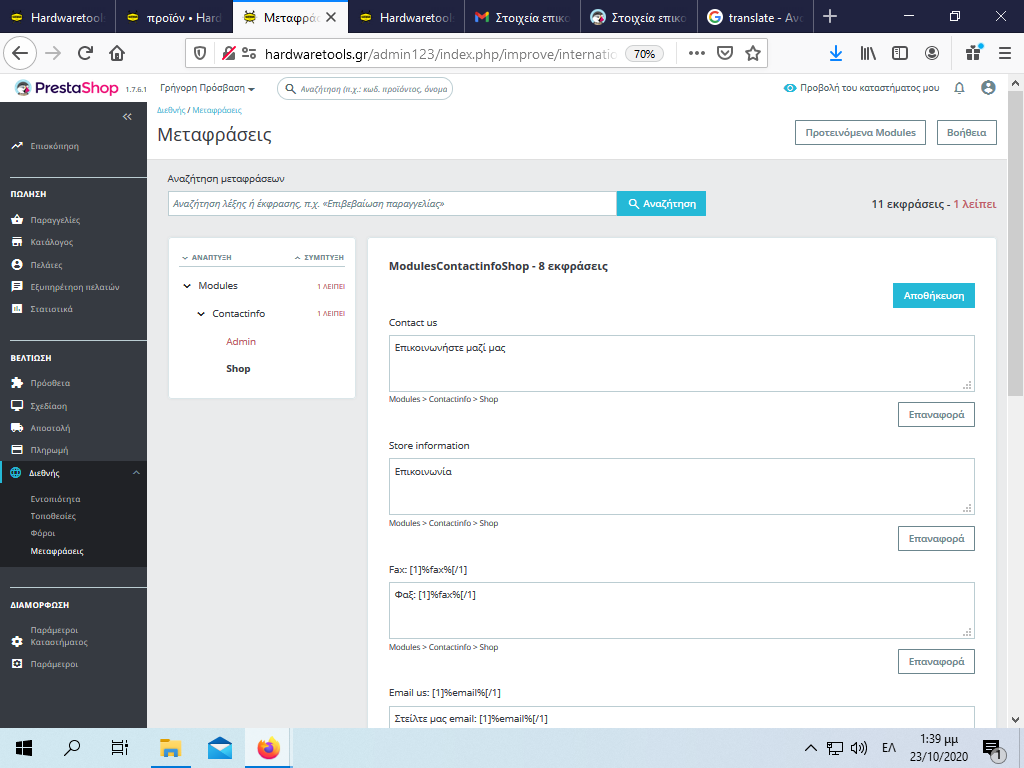This screenshot has height=768, width=1024.
Task: Open Γρήγορη Πρόσβαση dropdown
Action: coord(208,88)
